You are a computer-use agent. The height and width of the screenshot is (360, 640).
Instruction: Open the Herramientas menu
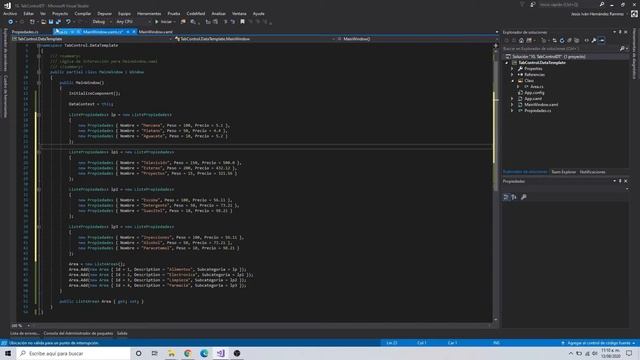(x=149, y=13)
